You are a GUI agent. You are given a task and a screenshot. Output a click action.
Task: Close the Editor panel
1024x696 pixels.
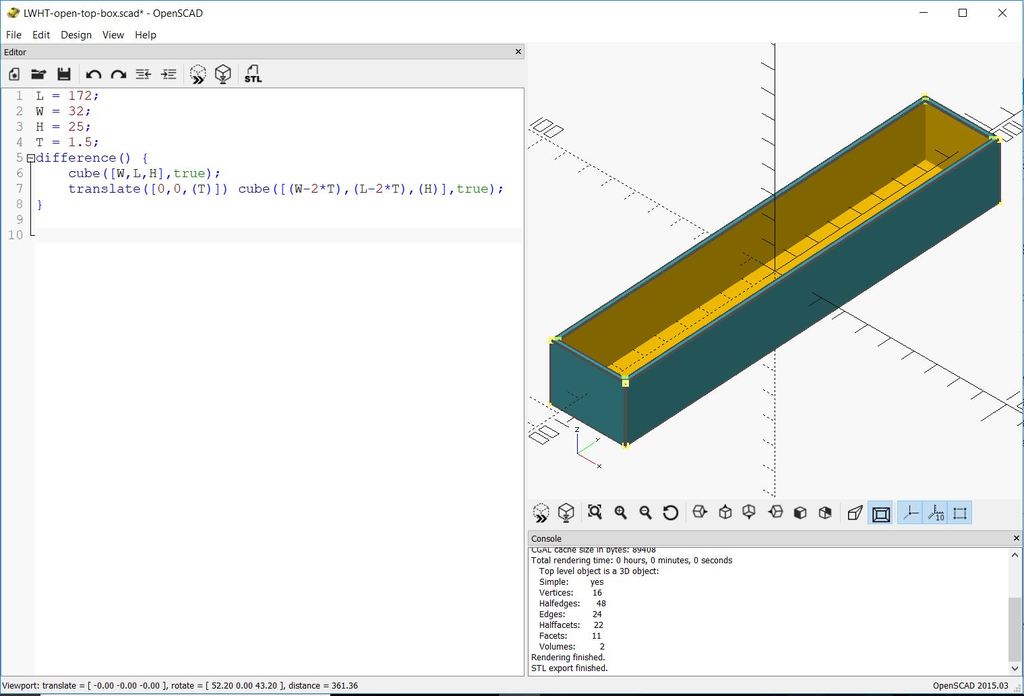[x=518, y=52]
